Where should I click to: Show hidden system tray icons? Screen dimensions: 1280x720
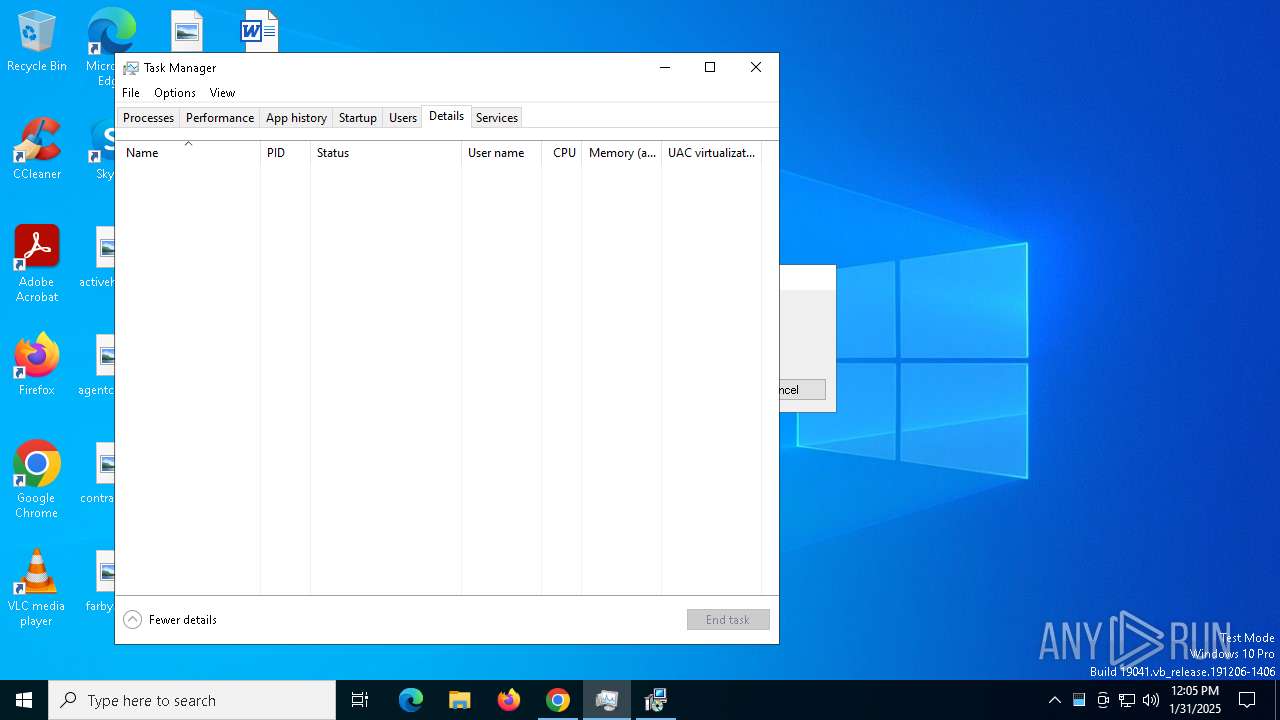point(1054,700)
